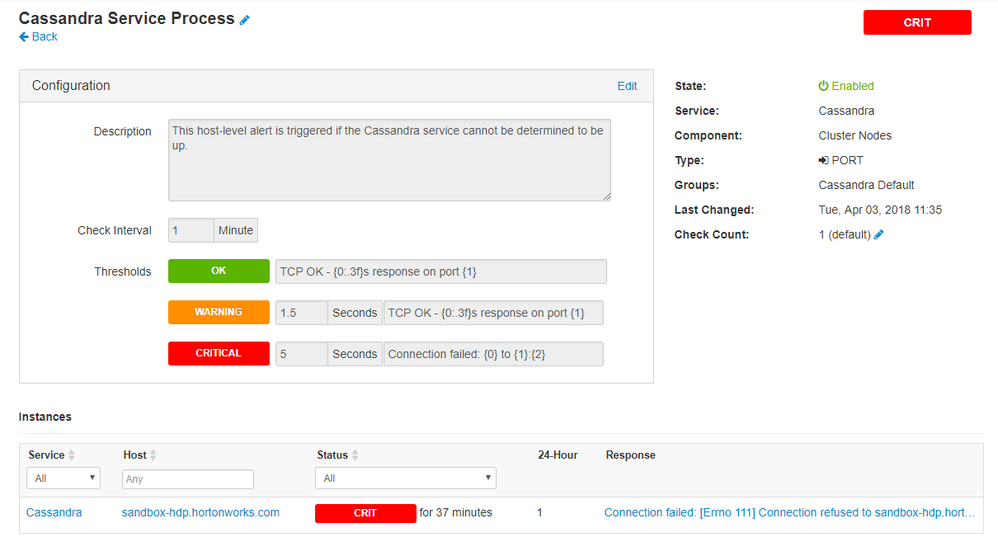Screen dimensions: 998x538
Task: Click the Cassandra Default group value
Action: 866,185
